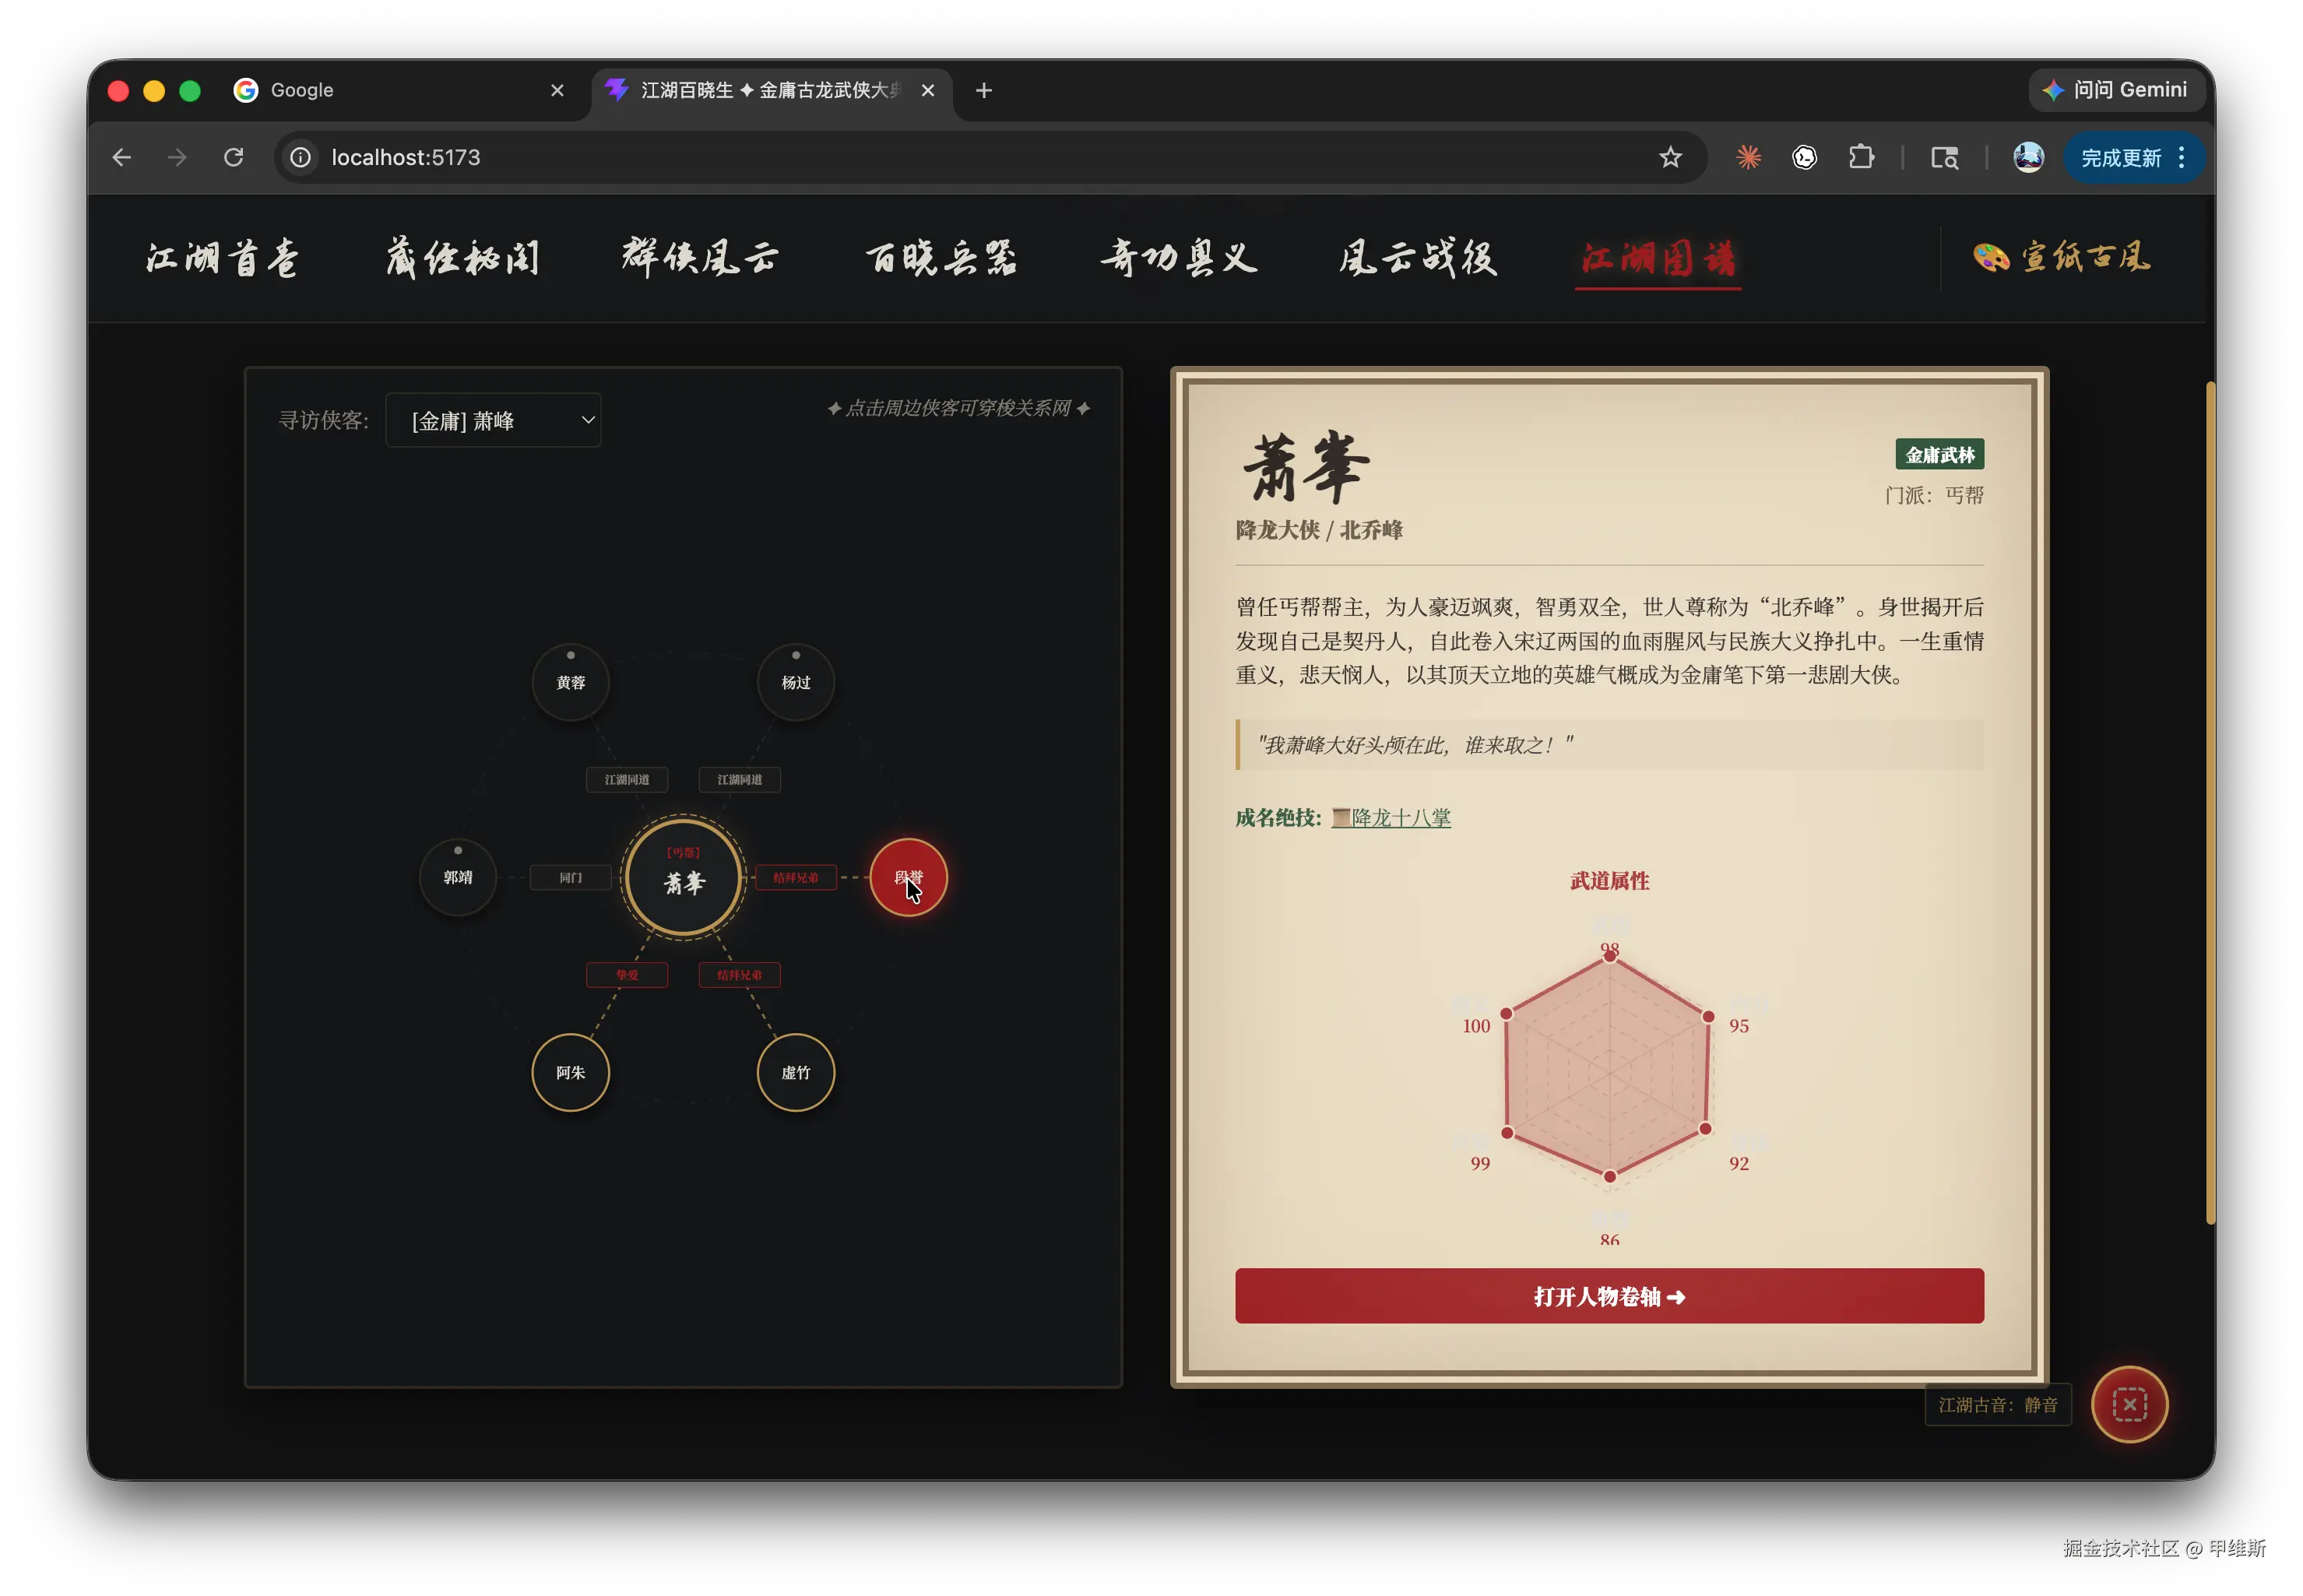
Task: Click 江湖同道 label below the 黄蓉 node
Action: click(x=627, y=779)
